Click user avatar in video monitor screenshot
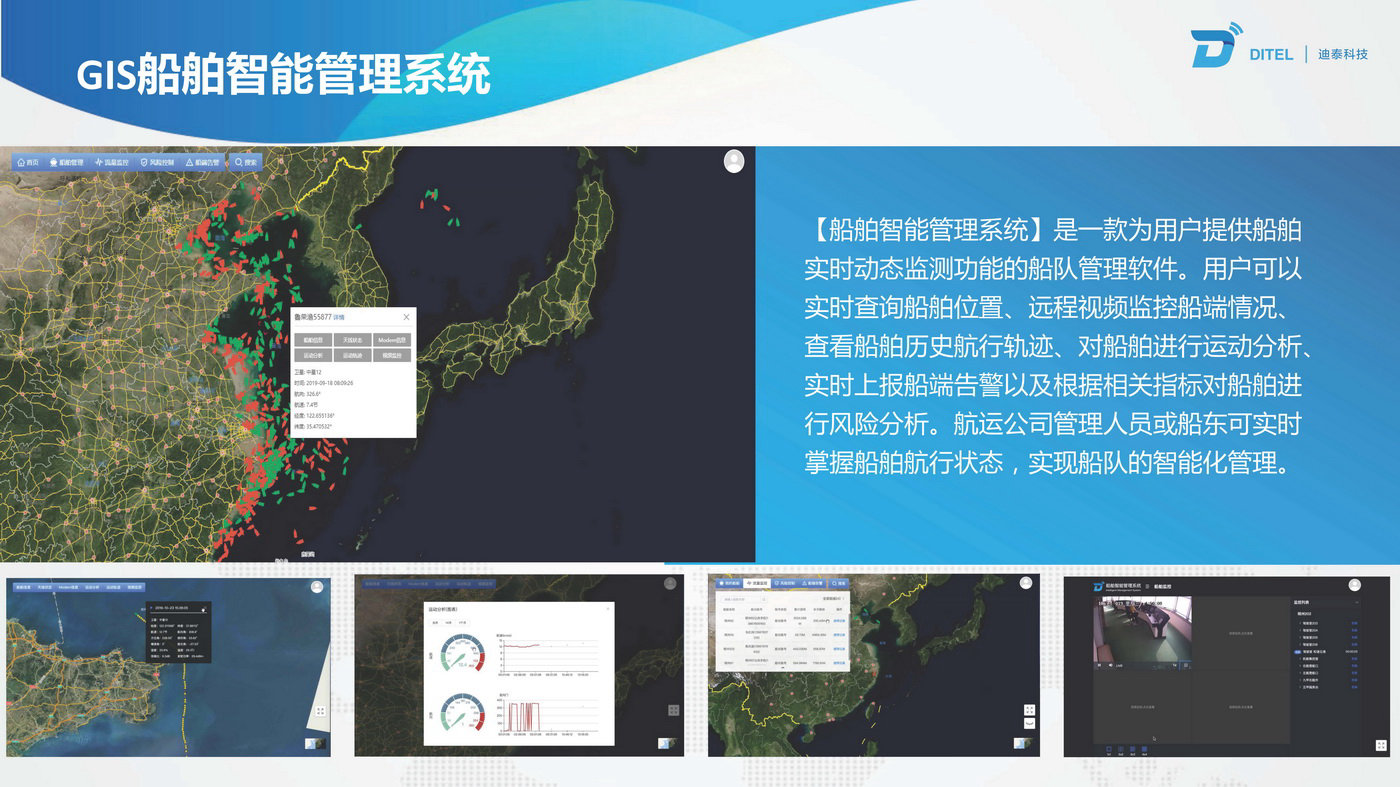The image size is (1400, 787). click(1354, 585)
